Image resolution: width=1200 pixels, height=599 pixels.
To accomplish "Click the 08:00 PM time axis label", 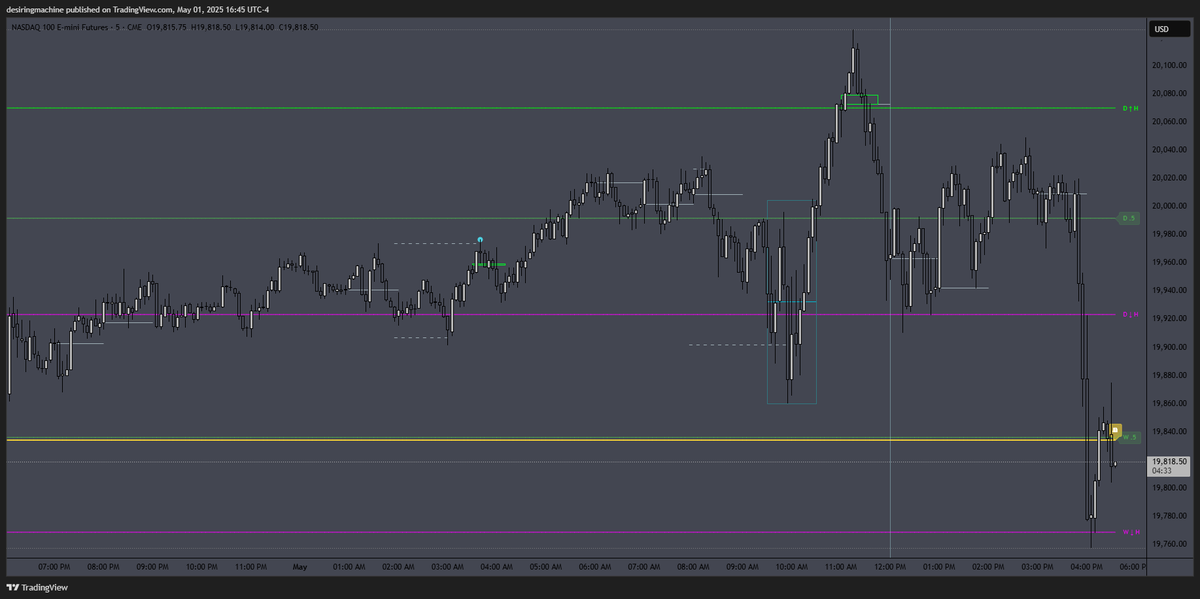I will pyautogui.click(x=102, y=567).
